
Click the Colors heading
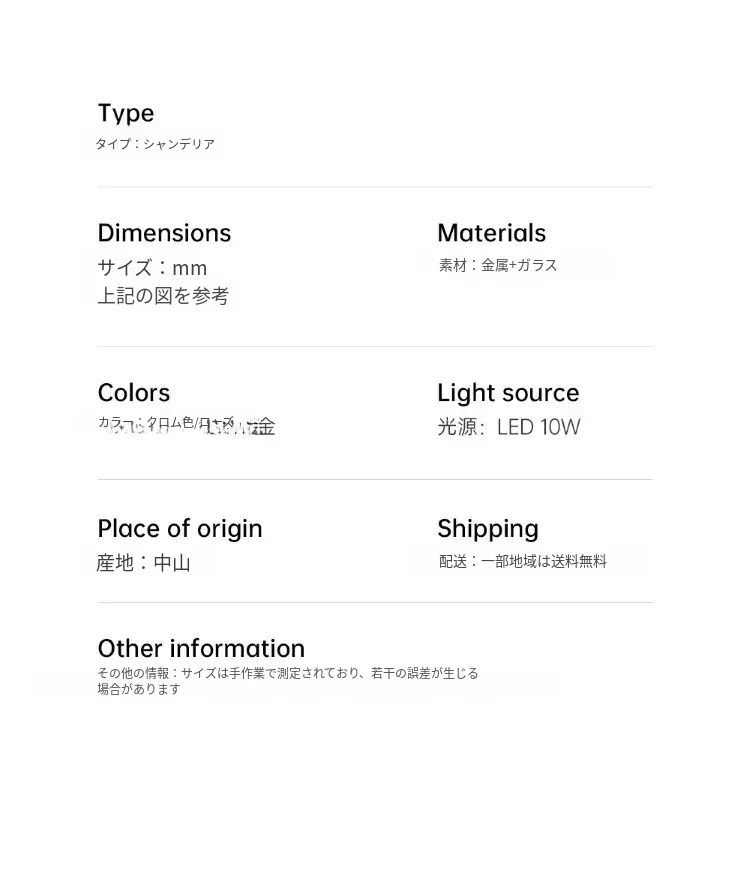pyautogui.click(x=134, y=393)
